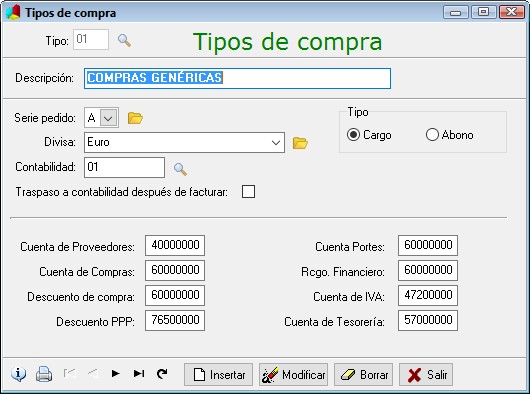The height and width of the screenshot is (394, 530).
Task: Click the Contabilidad input field
Action: click(x=124, y=167)
